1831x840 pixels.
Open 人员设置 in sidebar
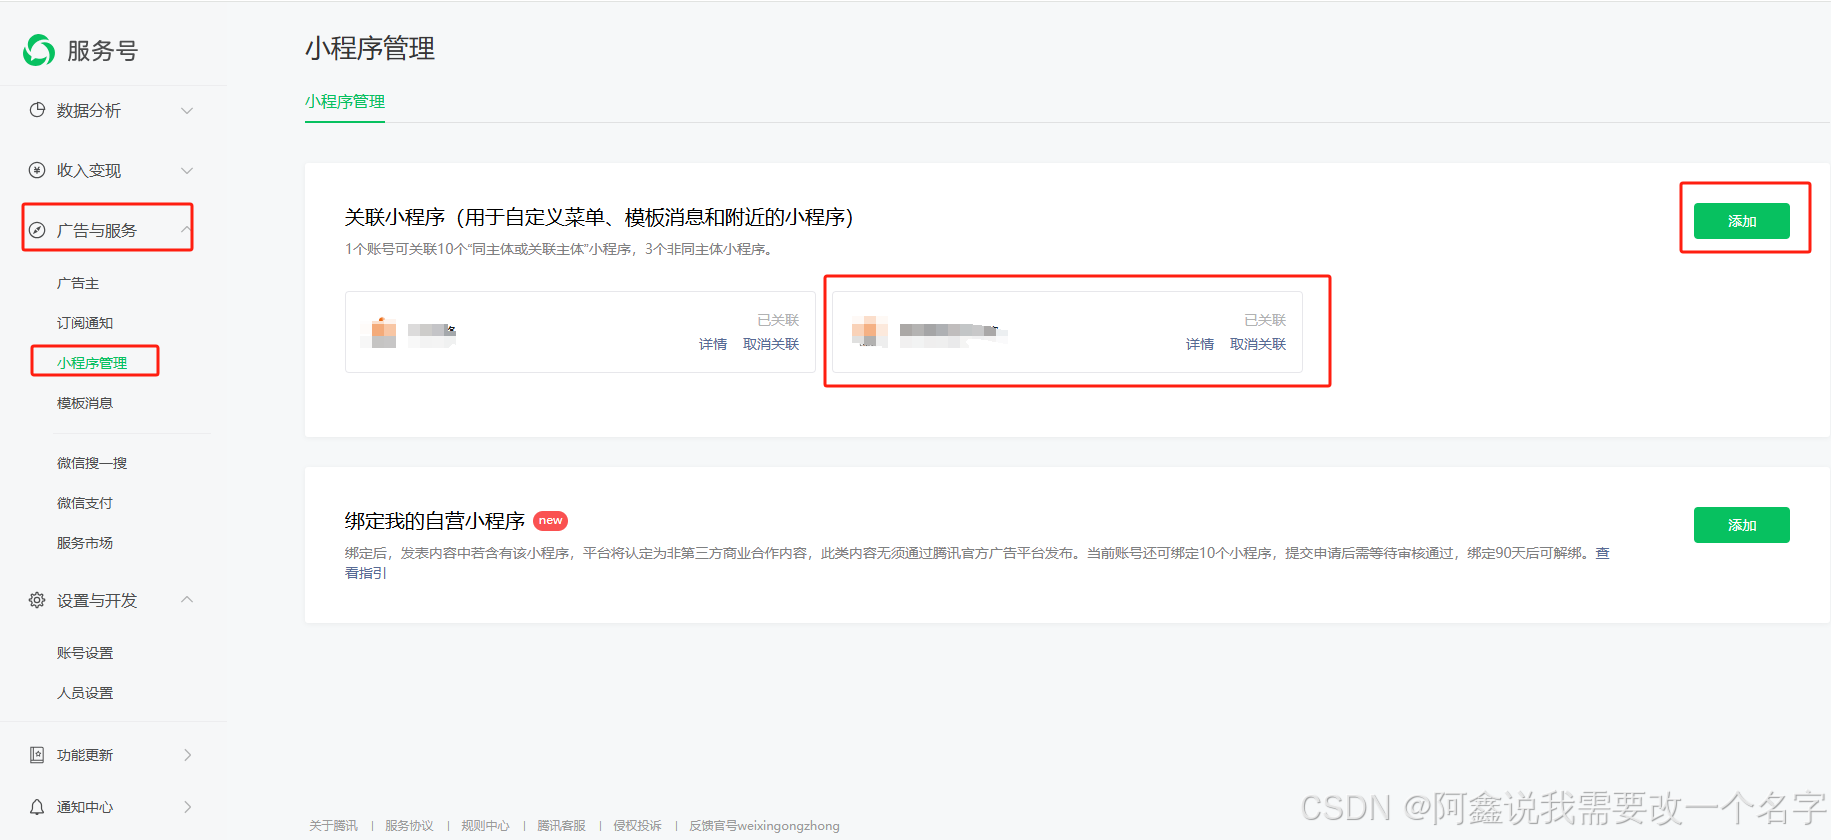tap(85, 693)
